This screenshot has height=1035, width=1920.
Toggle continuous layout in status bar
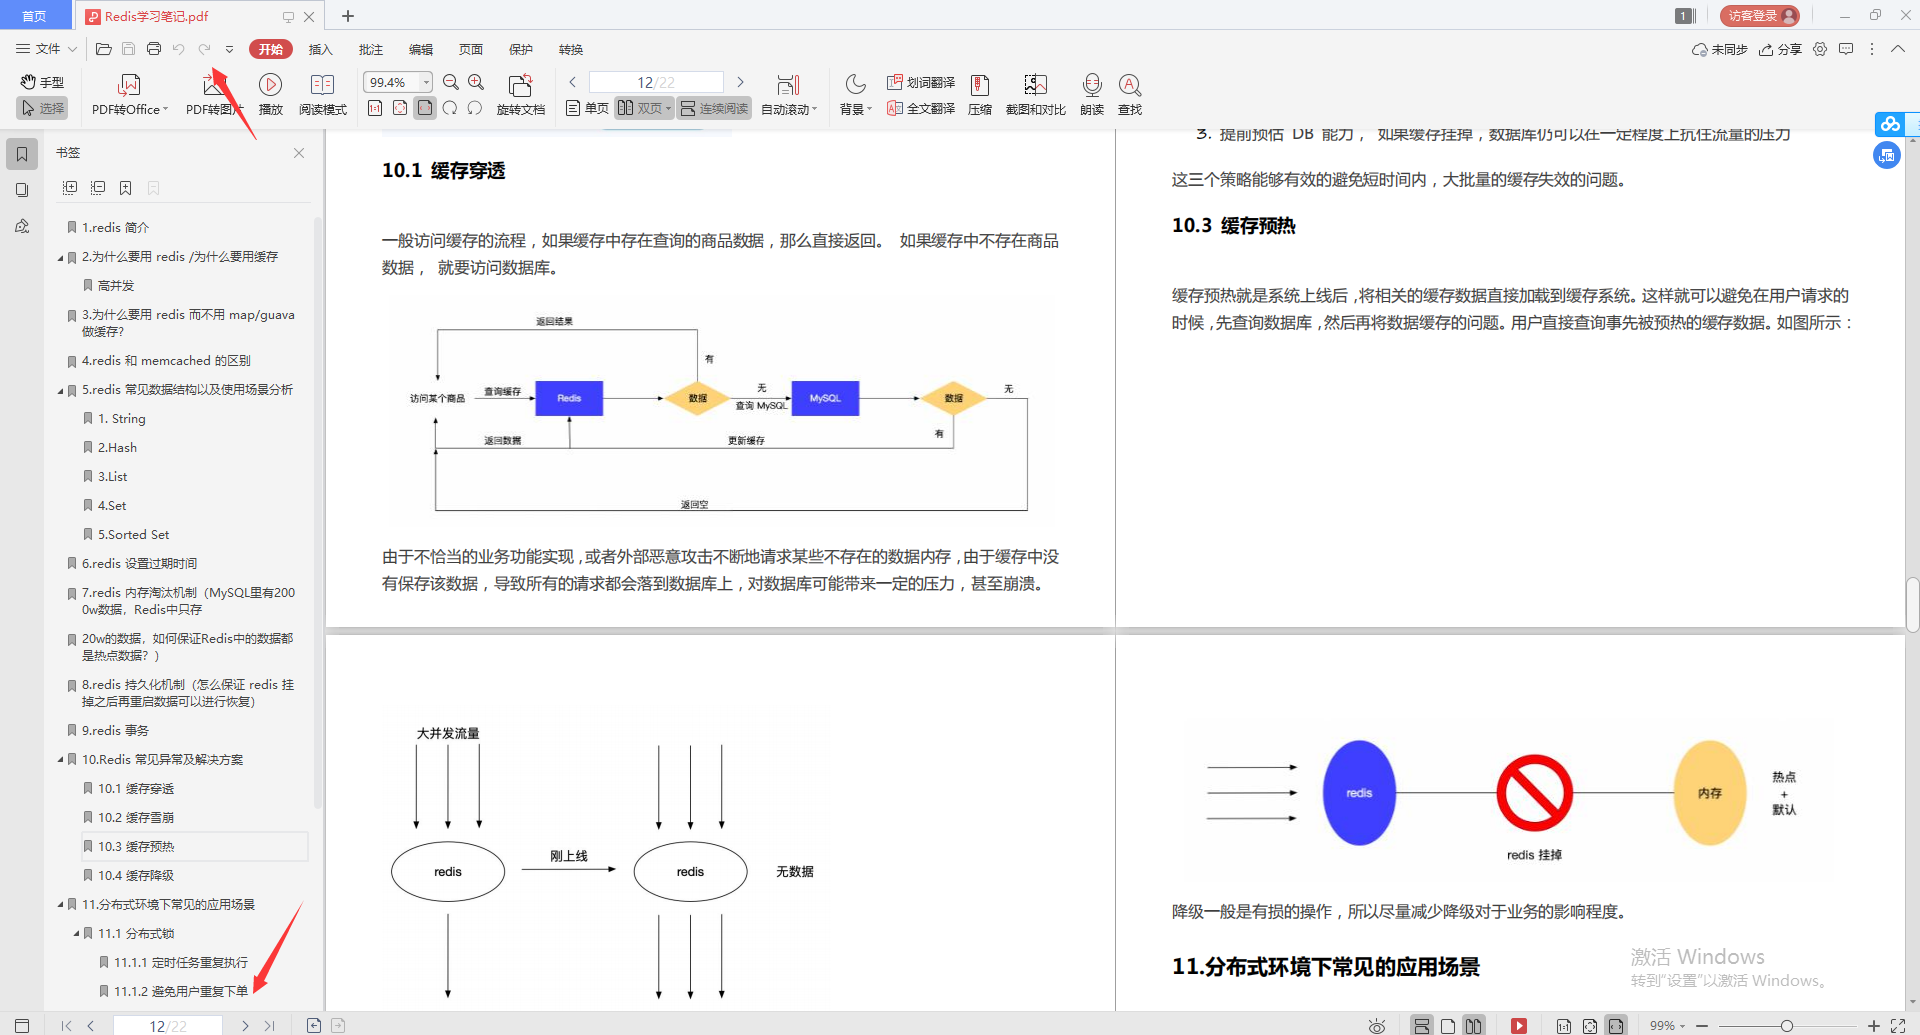(1421, 1026)
